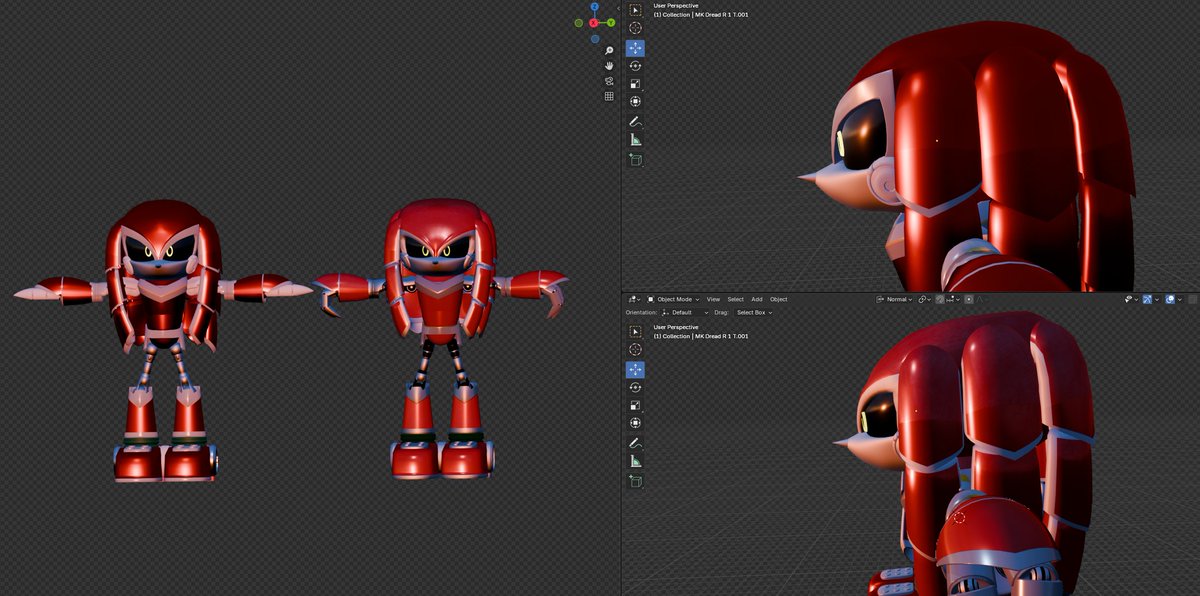
Task: Select the Annotate tool in upper-right viewport
Action: pyautogui.click(x=635, y=122)
